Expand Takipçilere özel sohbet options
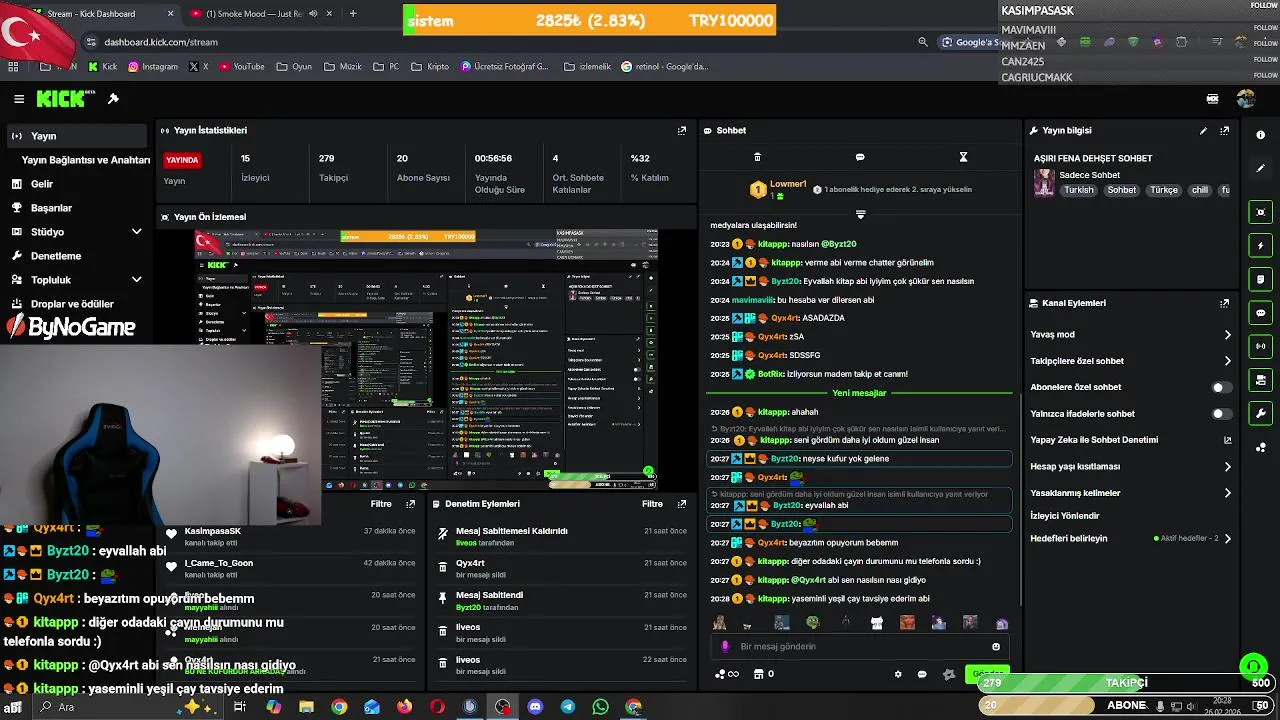 pyautogui.click(x=1228, y=361)
